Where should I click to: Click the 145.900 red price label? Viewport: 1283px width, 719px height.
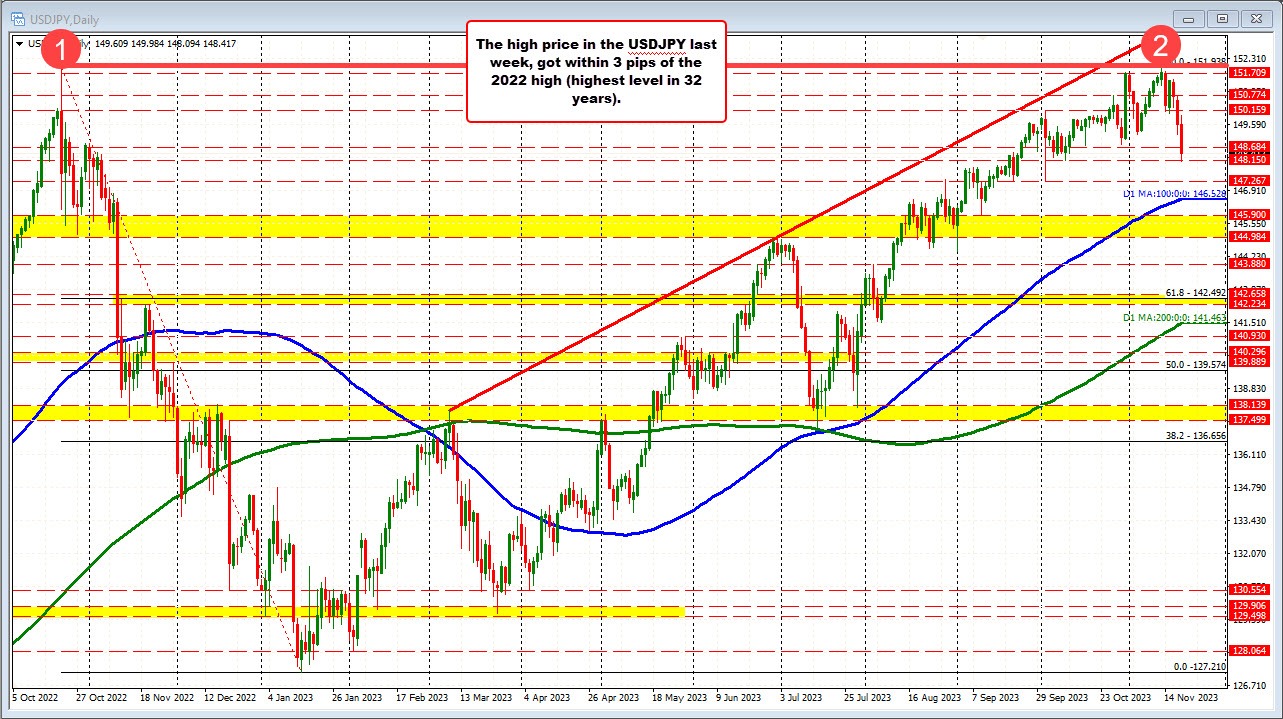1250,214
